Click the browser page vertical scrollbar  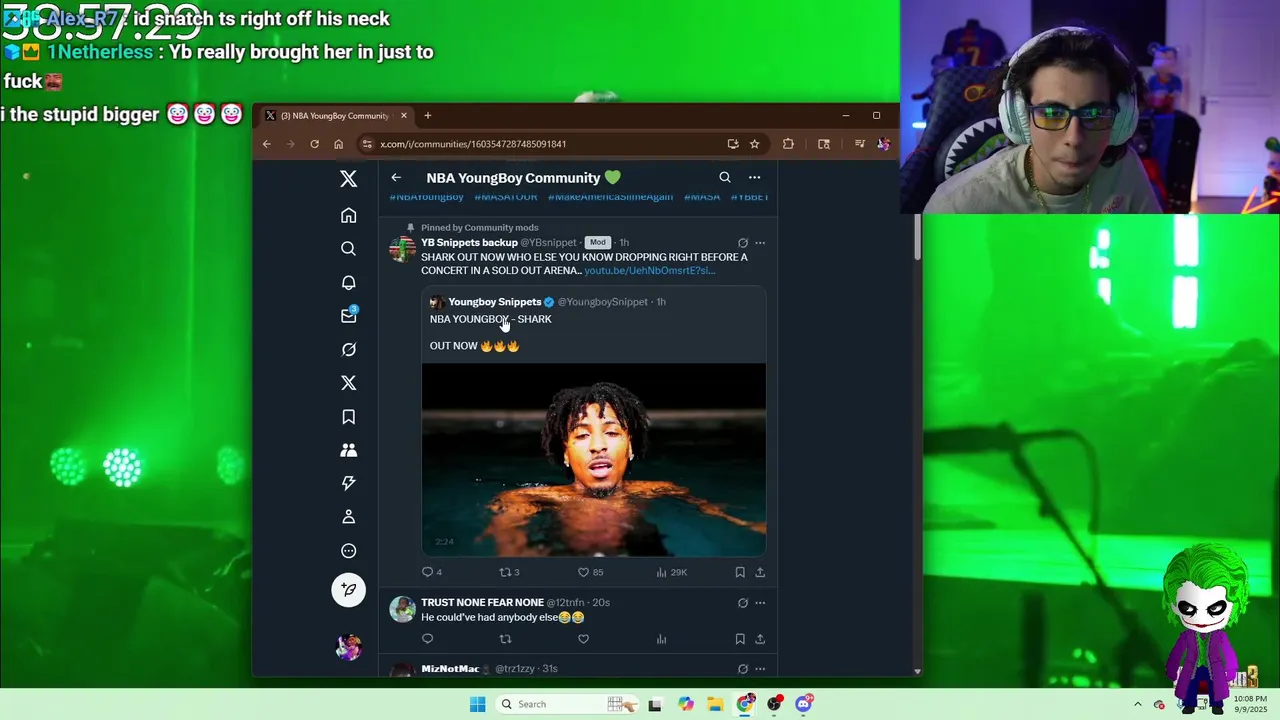tap(917, 237)
